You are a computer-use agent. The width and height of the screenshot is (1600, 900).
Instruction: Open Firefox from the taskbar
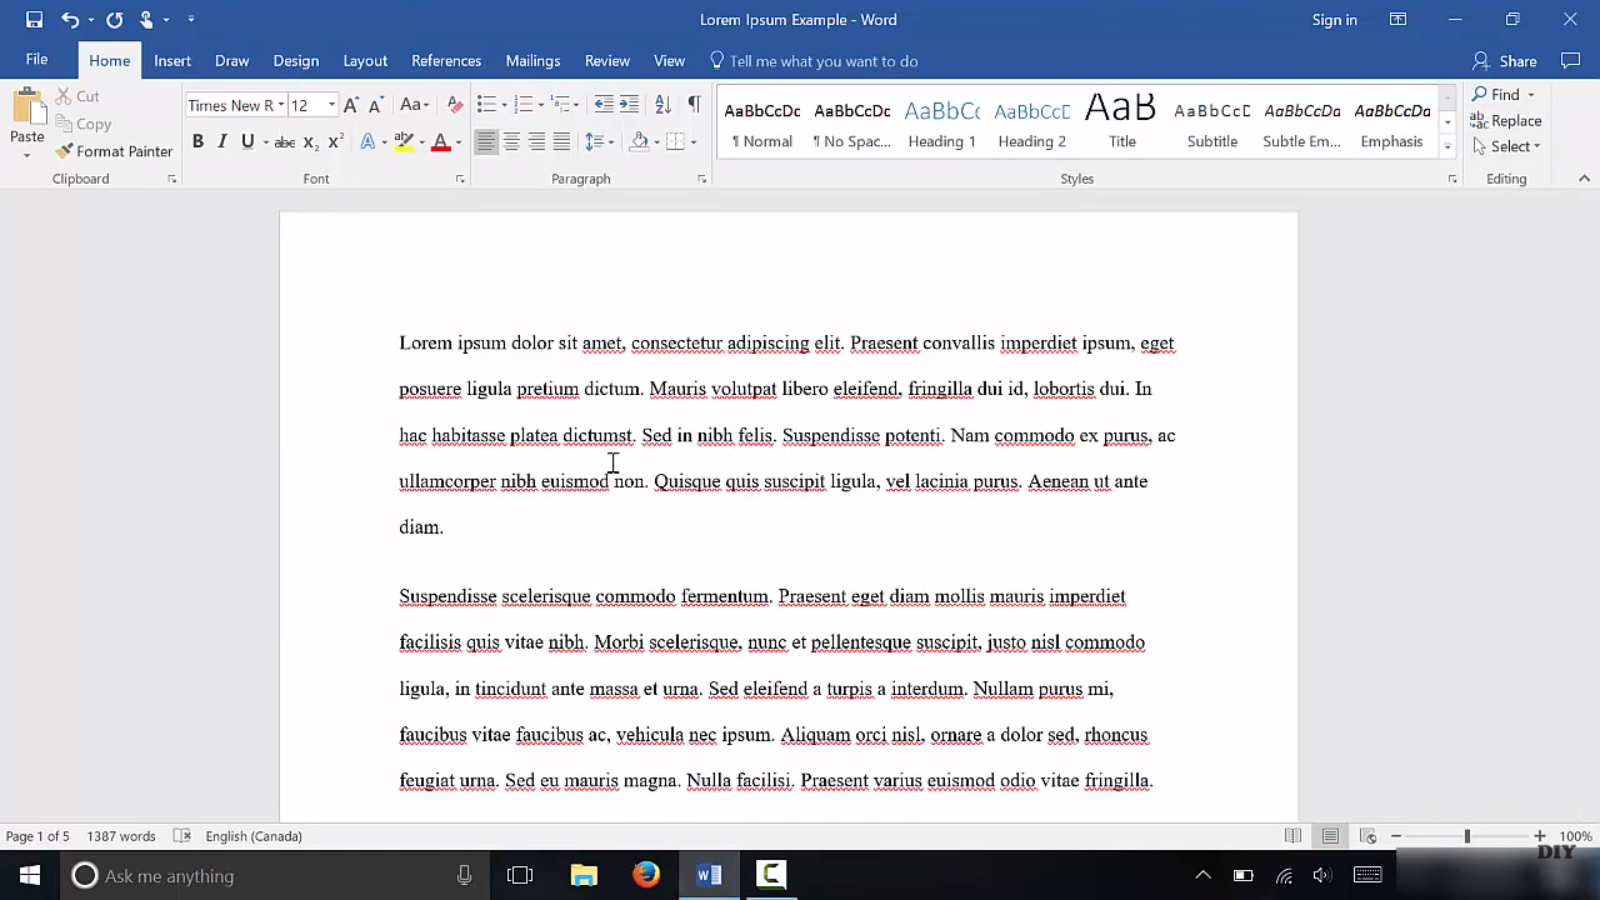pyautogui.click(x=646, y=875)
